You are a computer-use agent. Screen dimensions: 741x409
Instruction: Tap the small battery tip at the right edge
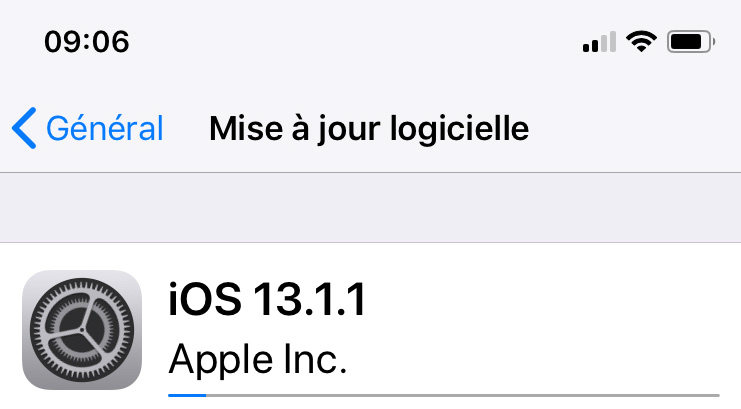point(713,42)
